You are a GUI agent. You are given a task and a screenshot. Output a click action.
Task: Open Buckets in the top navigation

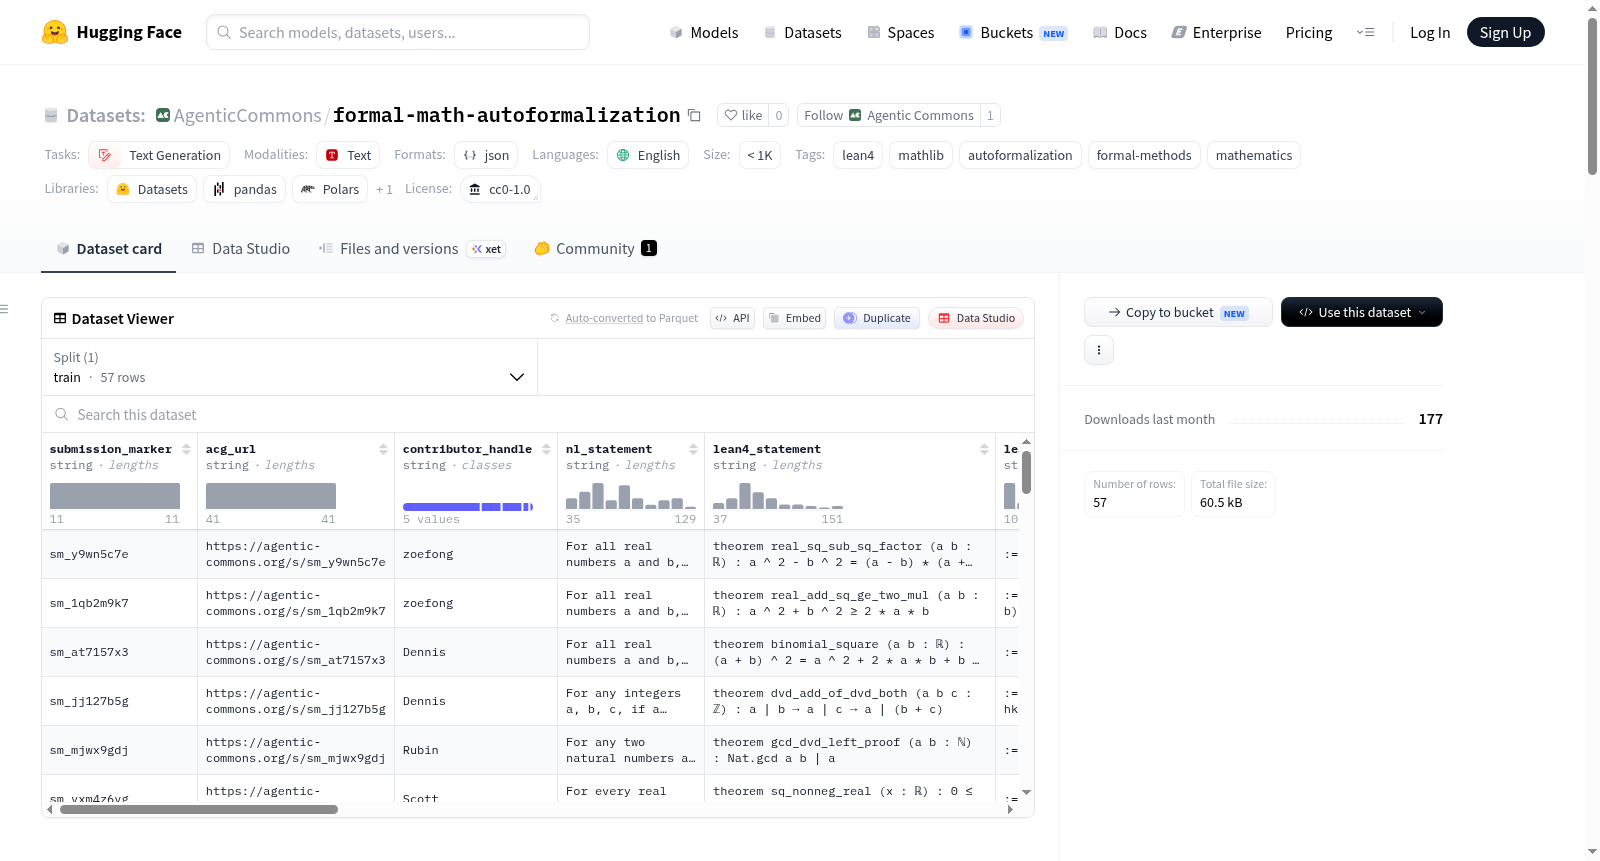[1013, 33]
